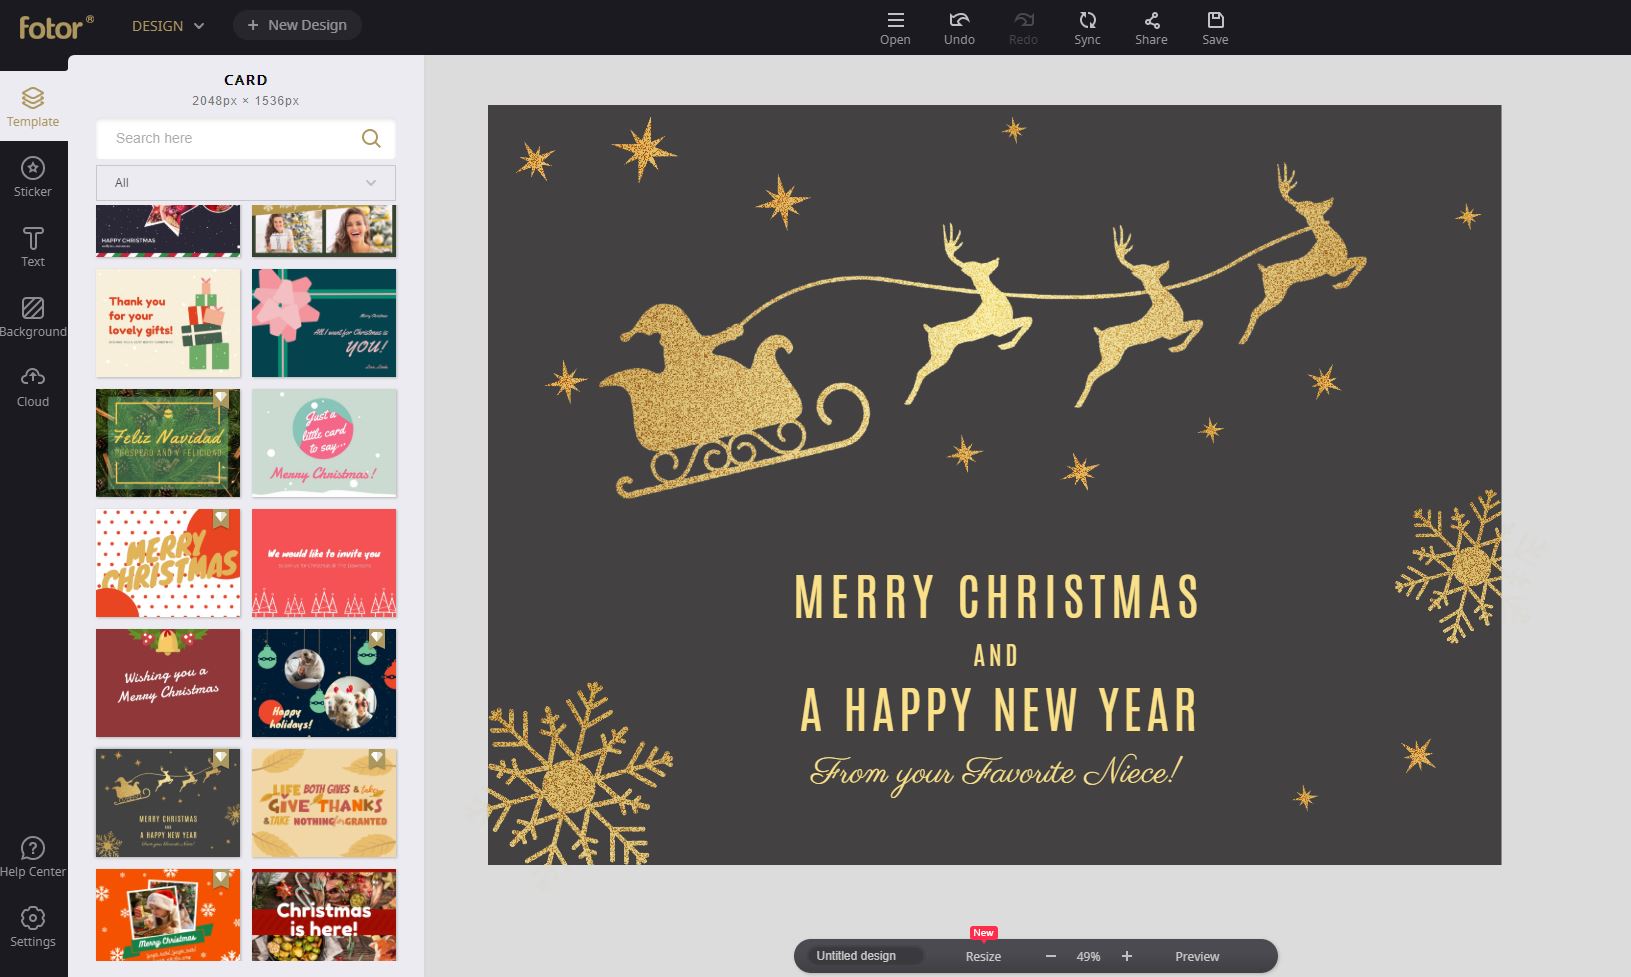Select the Text tool
The width and height of the screenshot is (1631, 977).
pyautogui.click(x=33, y=246)
